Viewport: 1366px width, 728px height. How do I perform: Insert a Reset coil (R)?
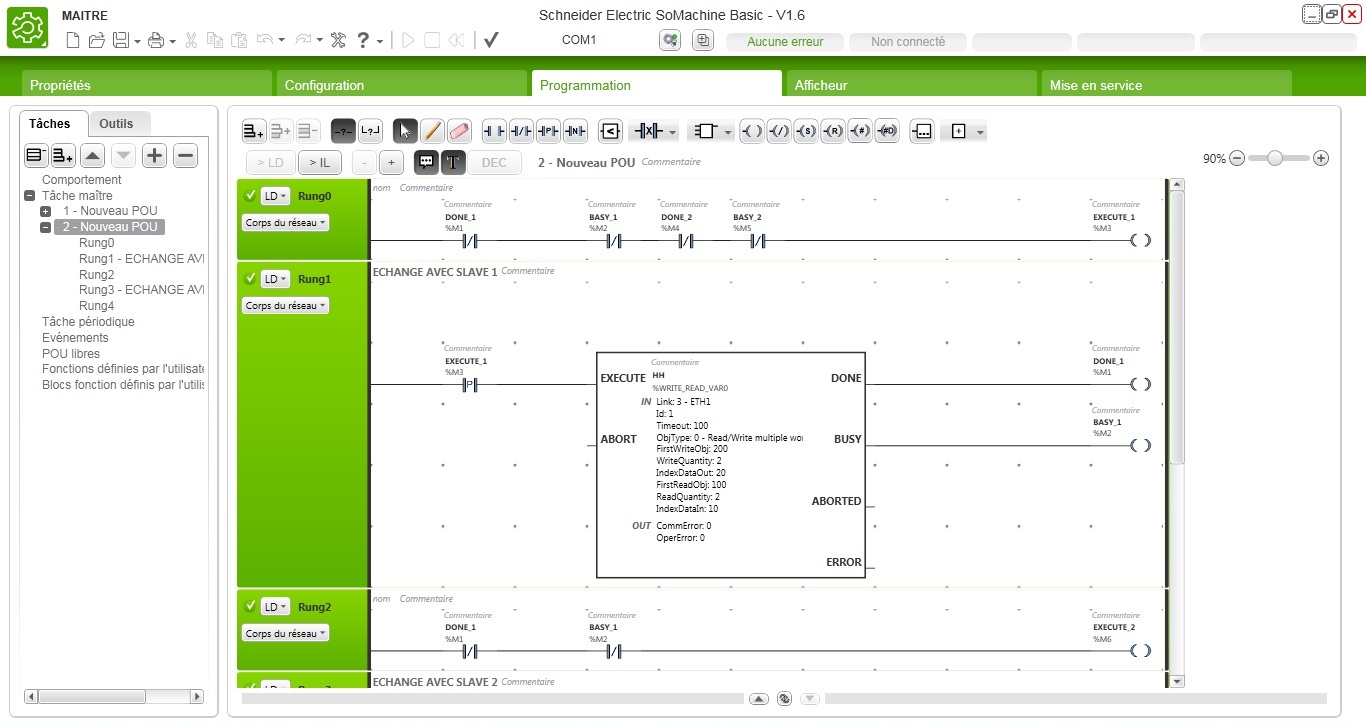tap(832, 131)
